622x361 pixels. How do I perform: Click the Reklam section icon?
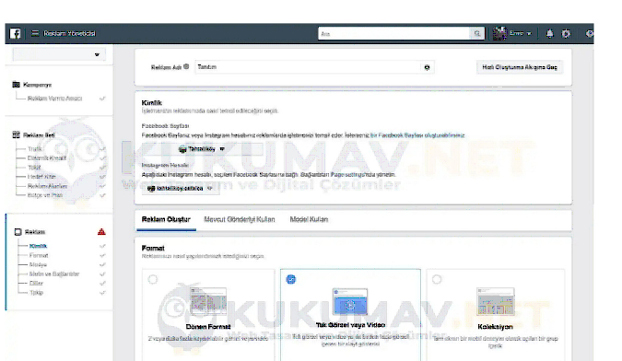click(18, 232)
